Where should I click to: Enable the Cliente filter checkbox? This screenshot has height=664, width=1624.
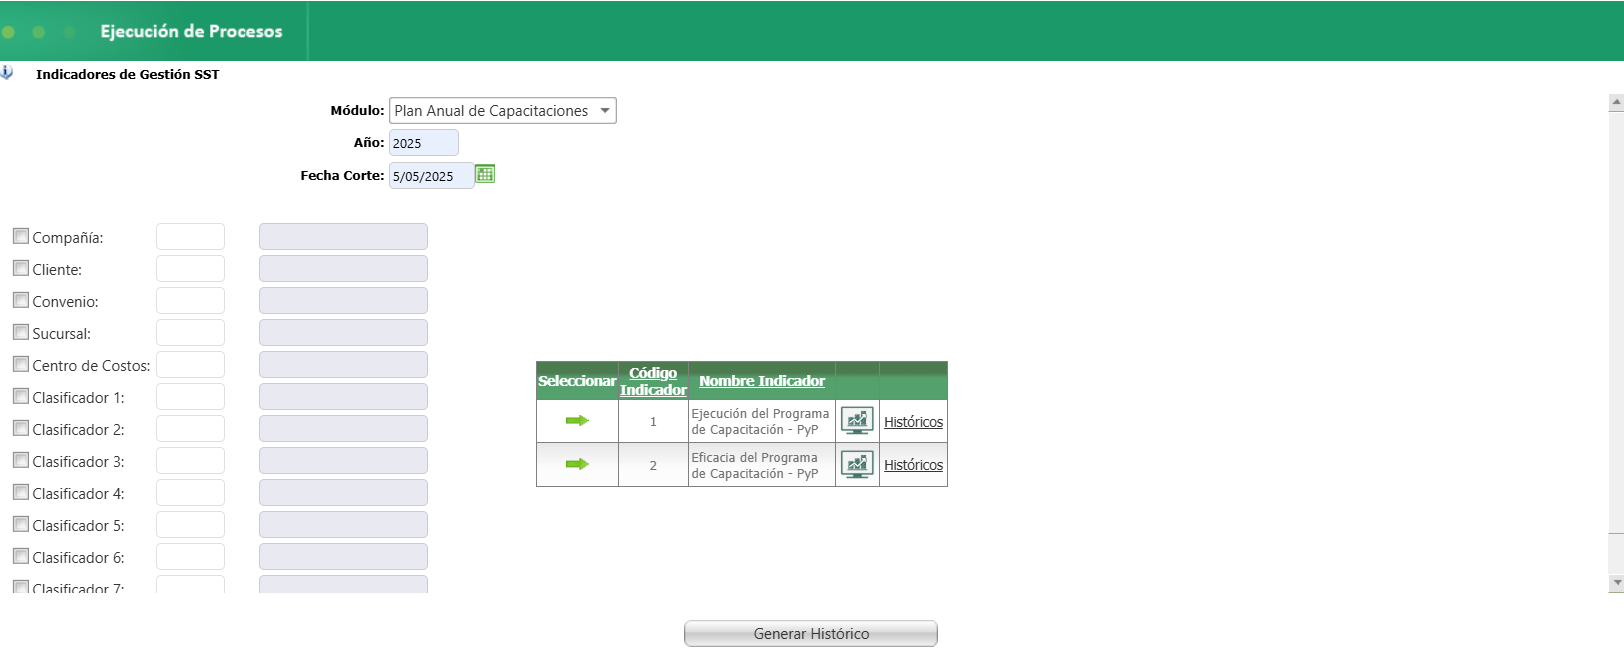point(21,268)
